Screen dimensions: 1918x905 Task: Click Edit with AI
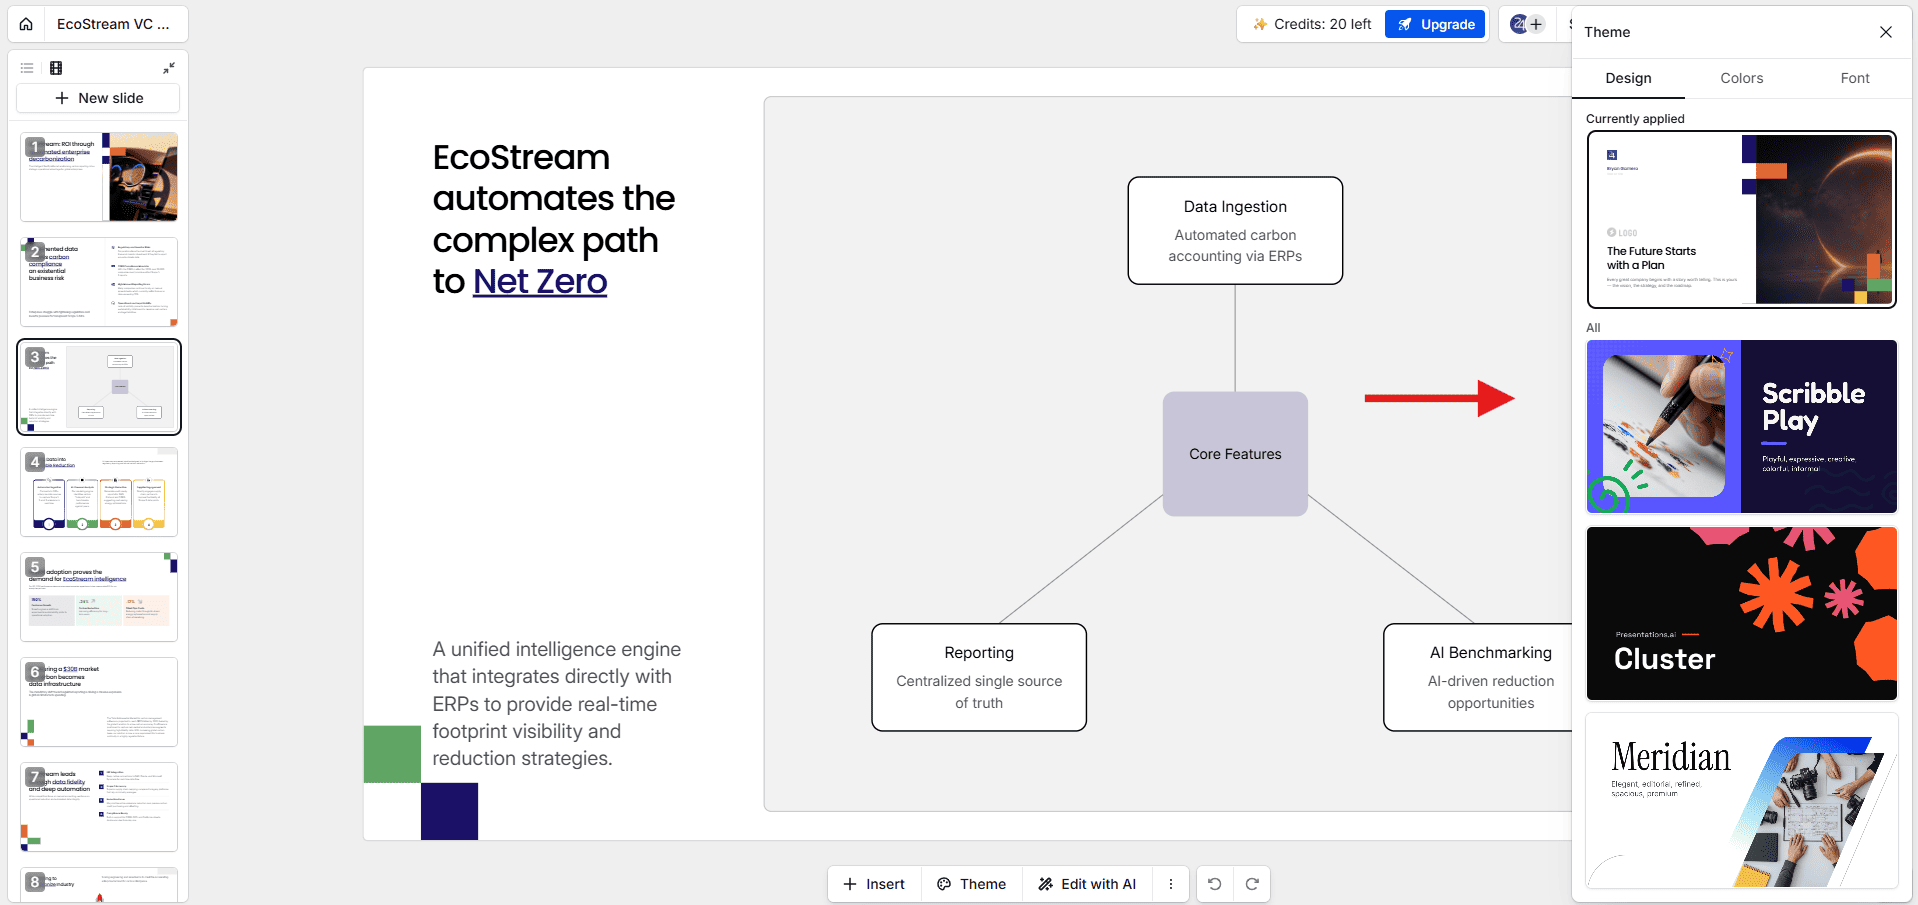(1087, 884)
